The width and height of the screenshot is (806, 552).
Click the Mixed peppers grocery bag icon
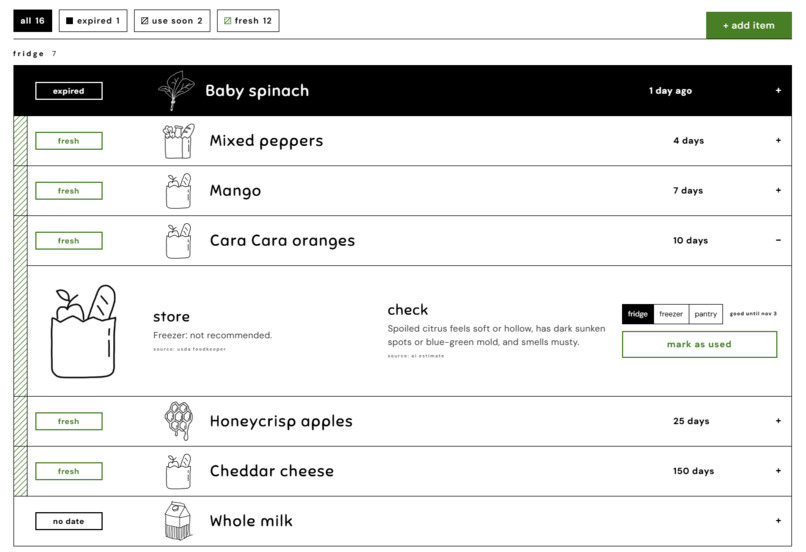click(x=178, y=141)
